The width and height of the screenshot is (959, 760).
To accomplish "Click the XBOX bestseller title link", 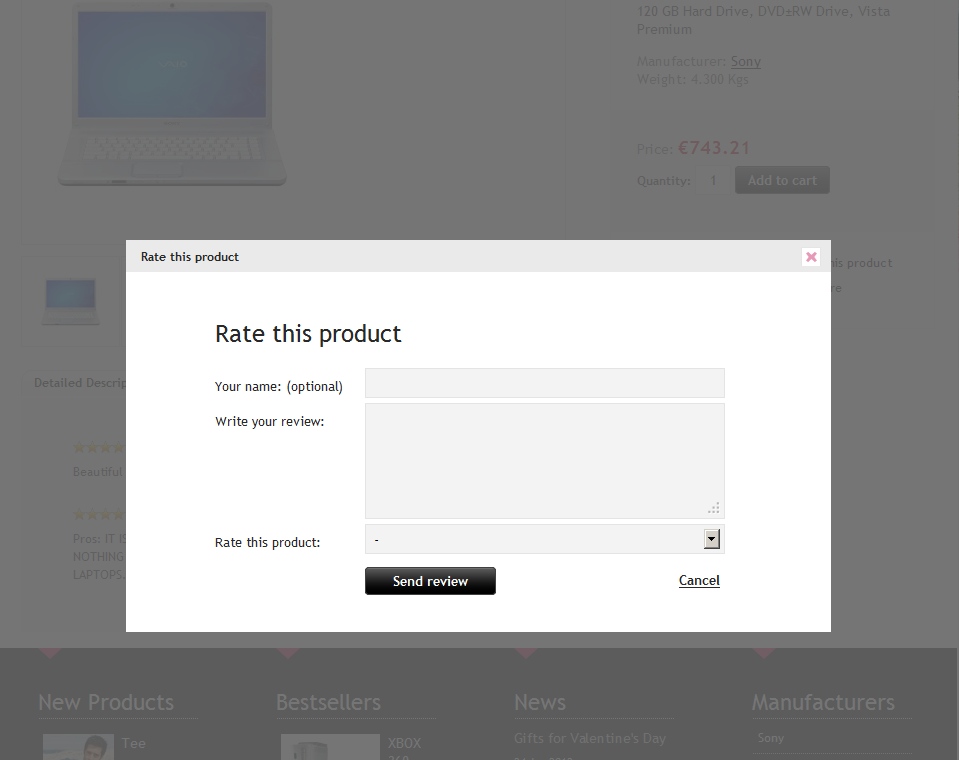I will point(404,743).
